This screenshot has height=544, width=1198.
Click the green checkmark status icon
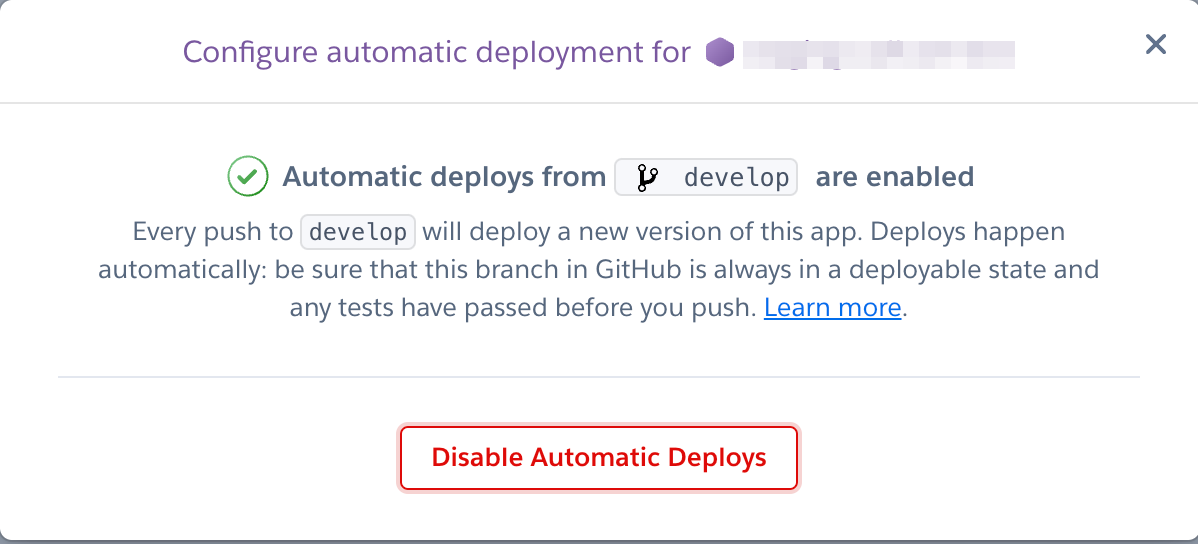pos(248,176)
